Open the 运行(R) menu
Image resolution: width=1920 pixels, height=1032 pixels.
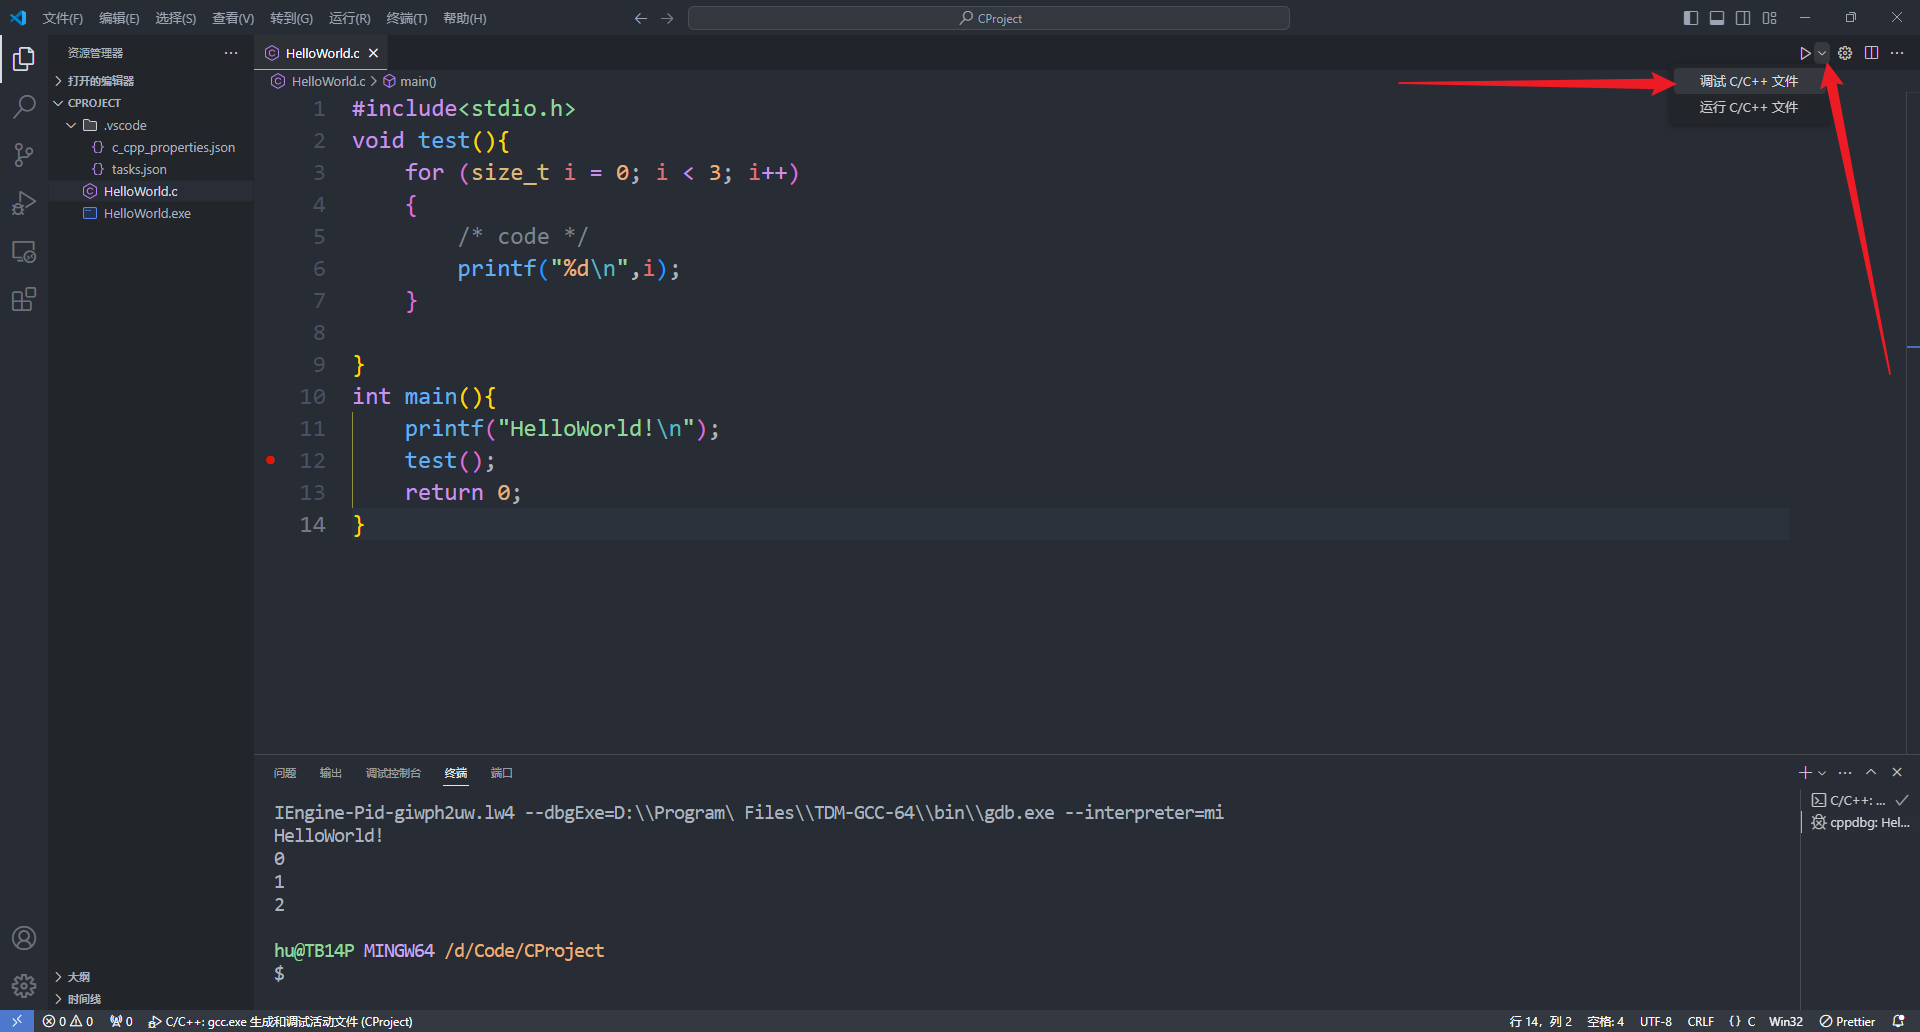coord(349,18)
